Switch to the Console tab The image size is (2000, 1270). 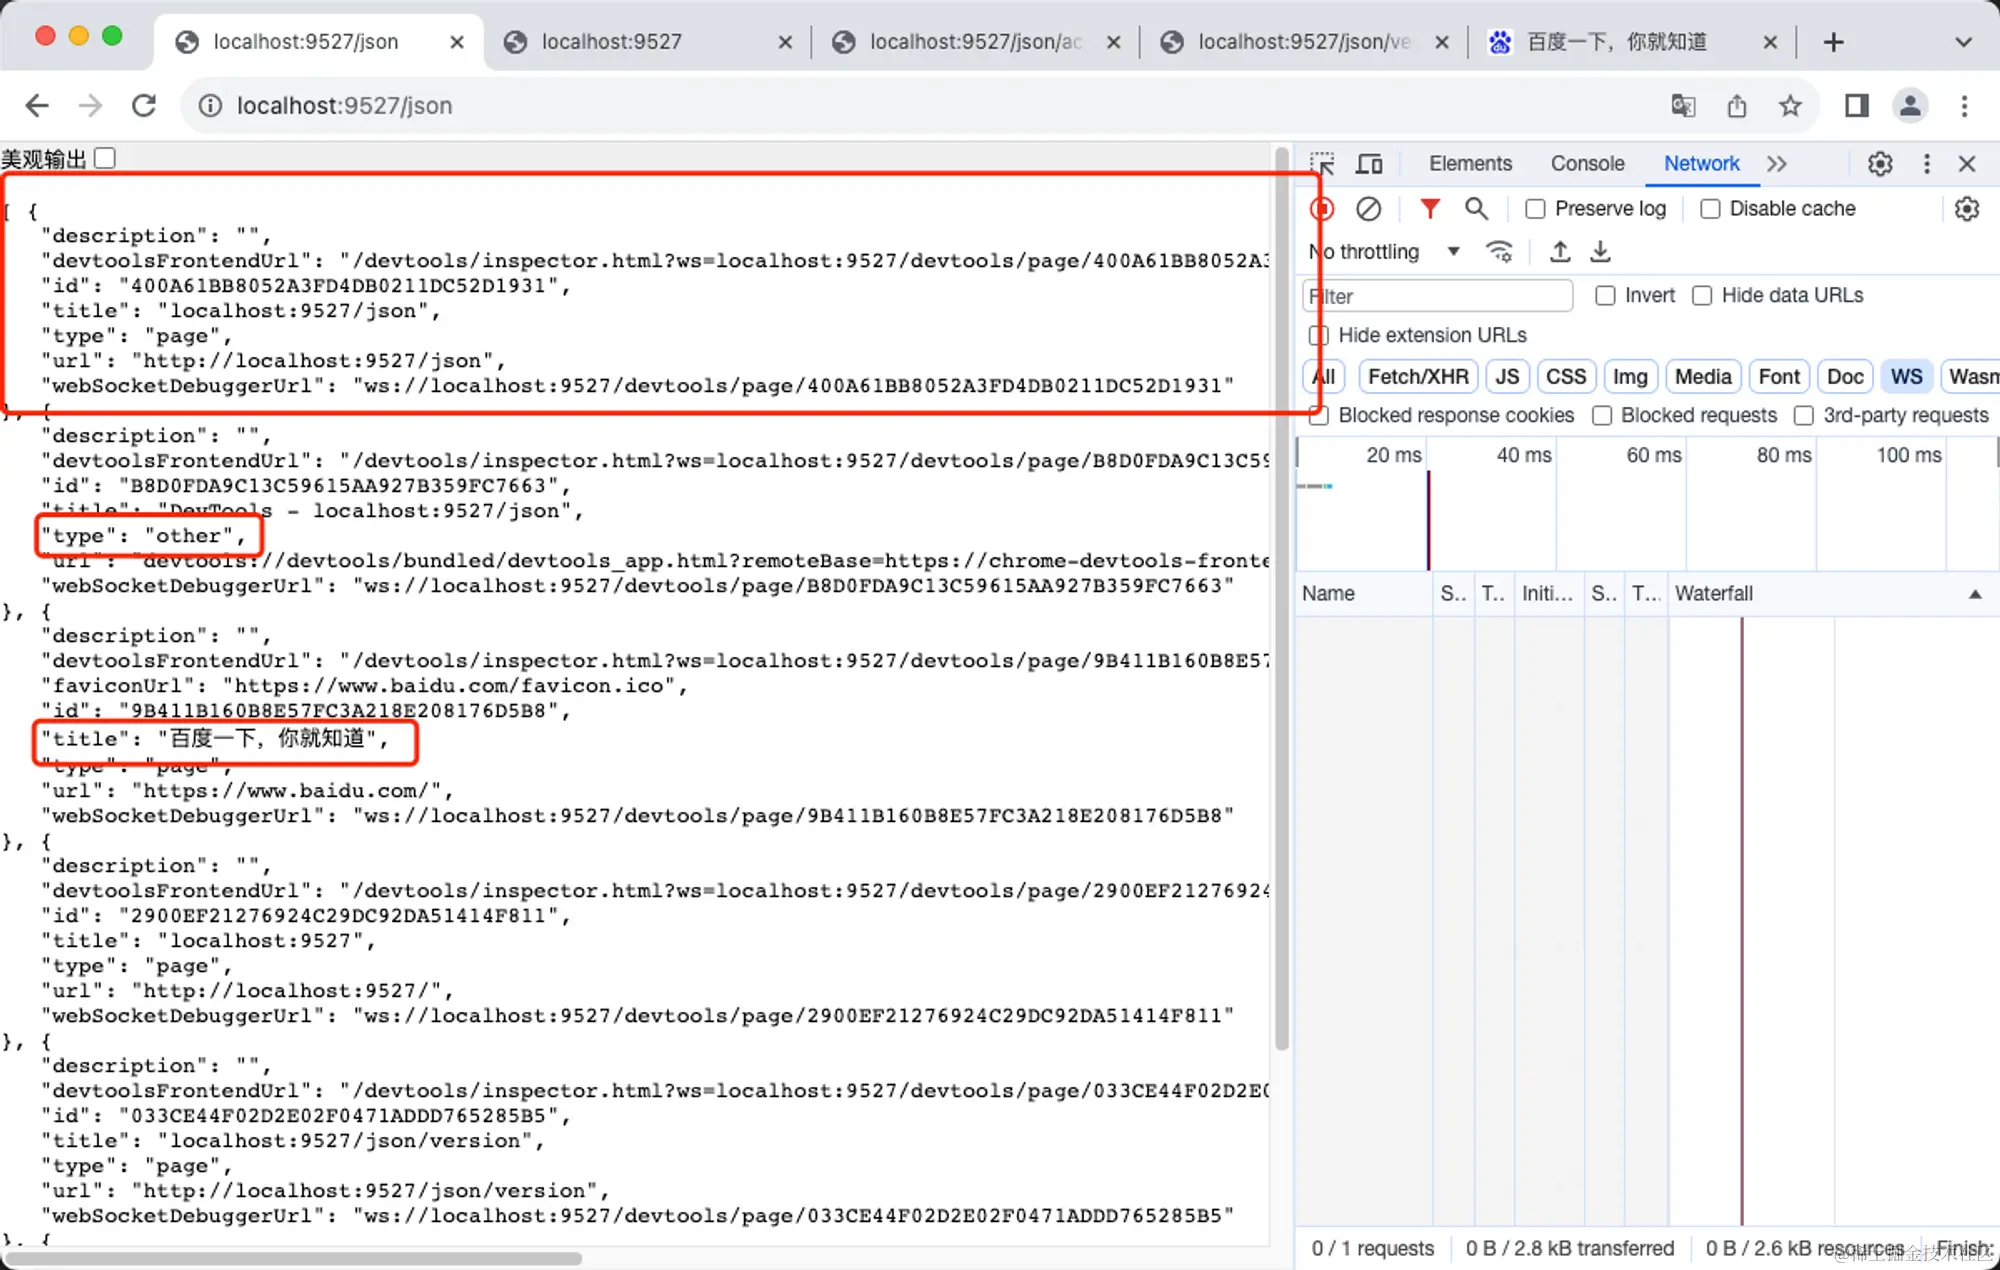1587,164
